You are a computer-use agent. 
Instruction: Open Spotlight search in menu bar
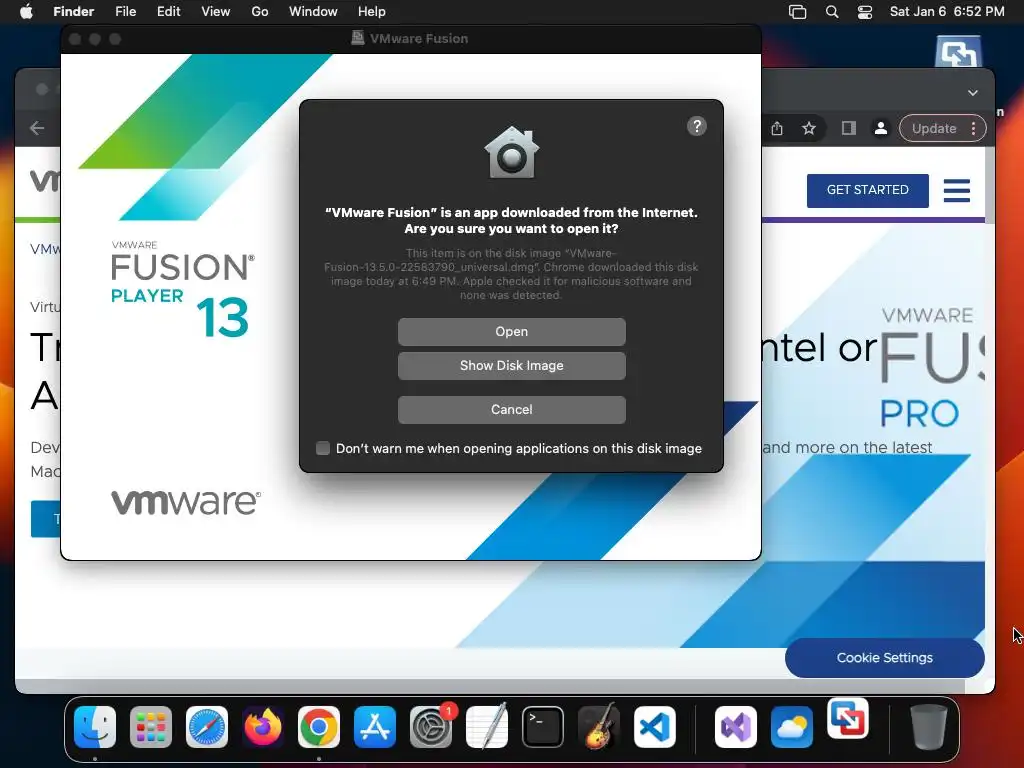(832, 12)
